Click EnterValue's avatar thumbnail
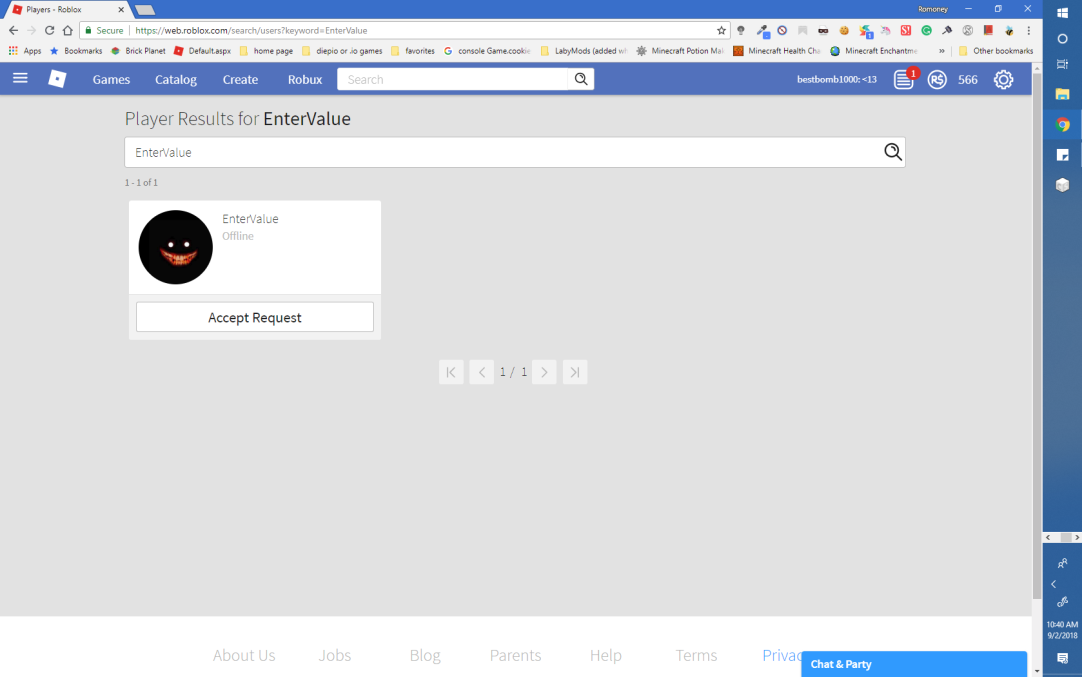 coord(175,247)
